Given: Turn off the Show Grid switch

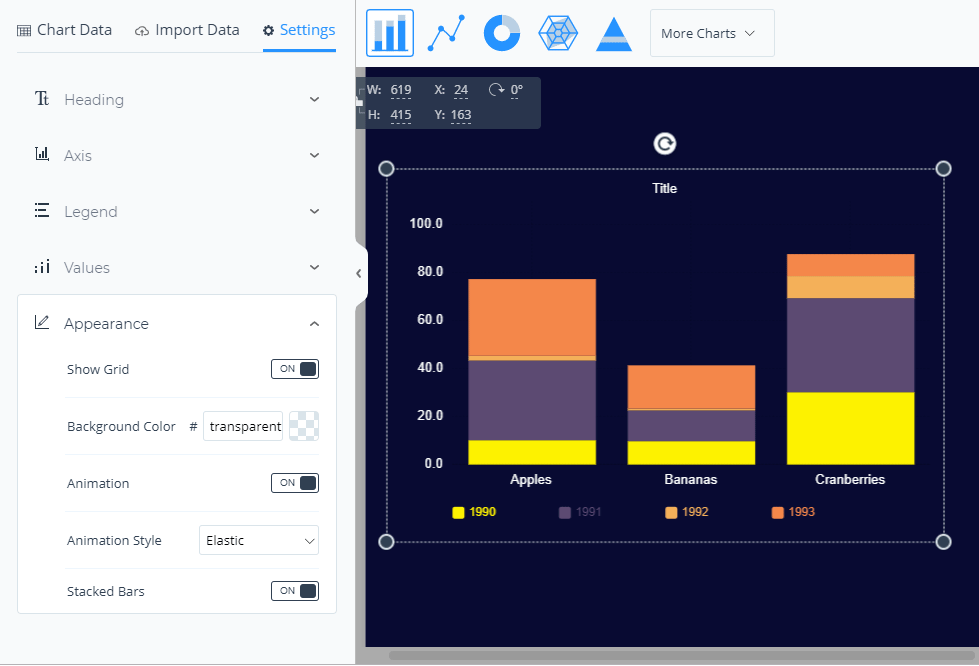Looking at the screenshot, I should [x=295, y=369].
